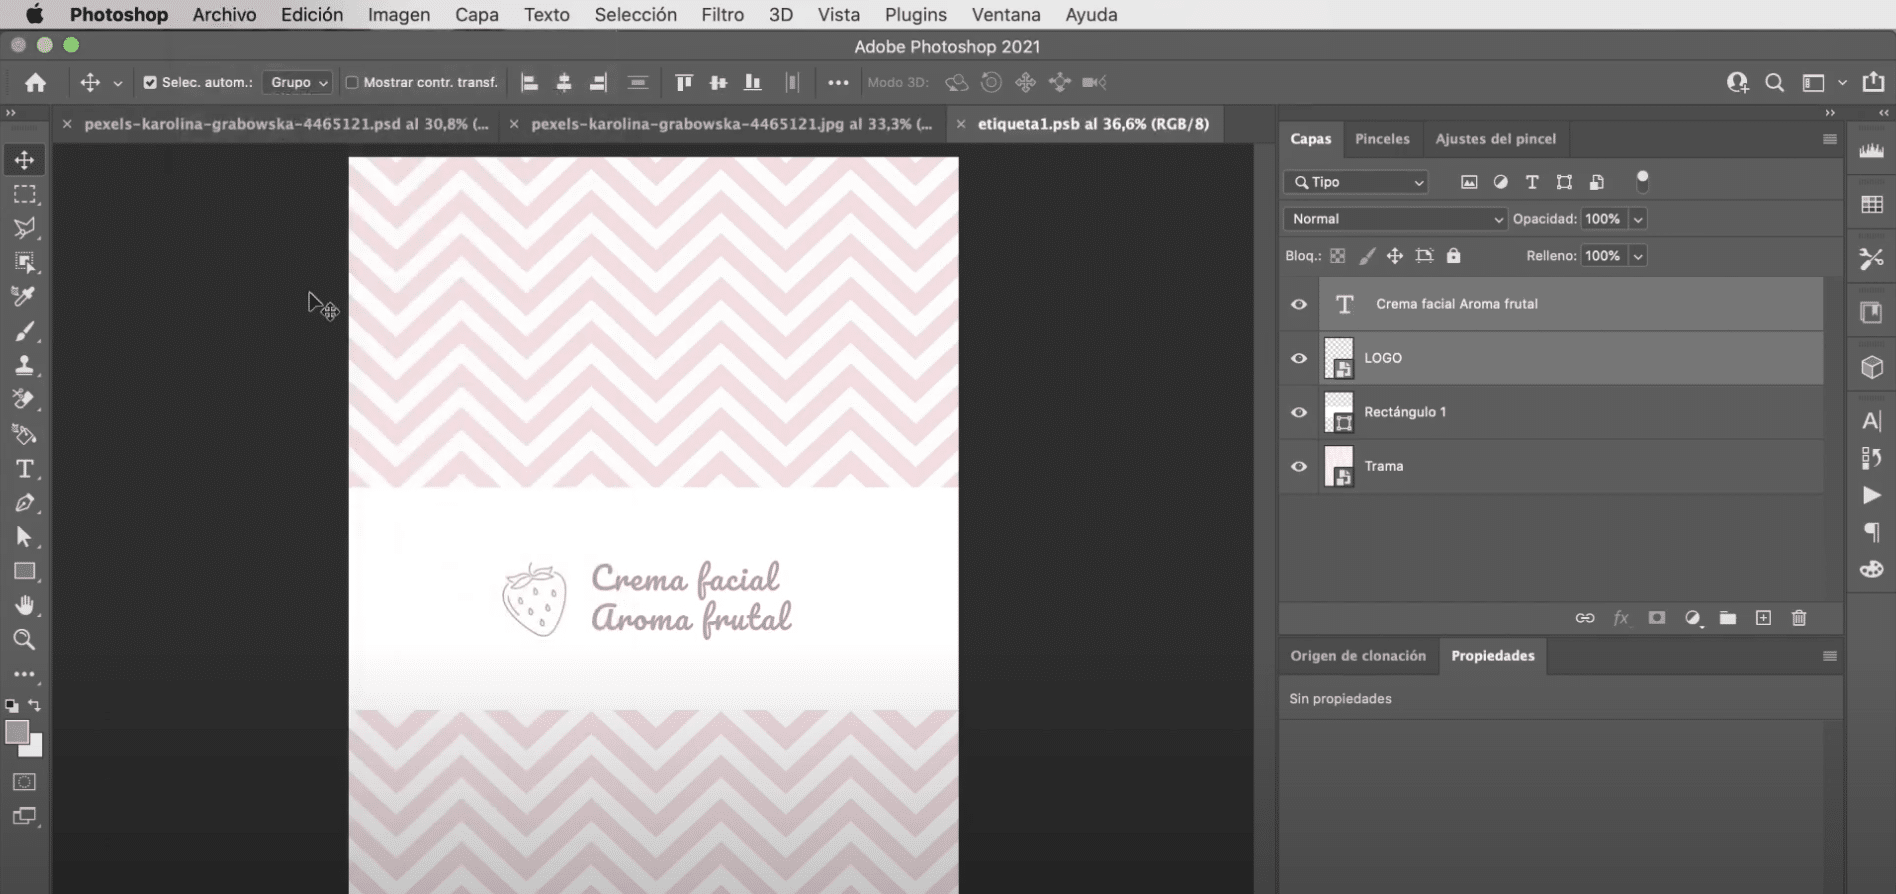Create a new adjustment layer

1693,618
